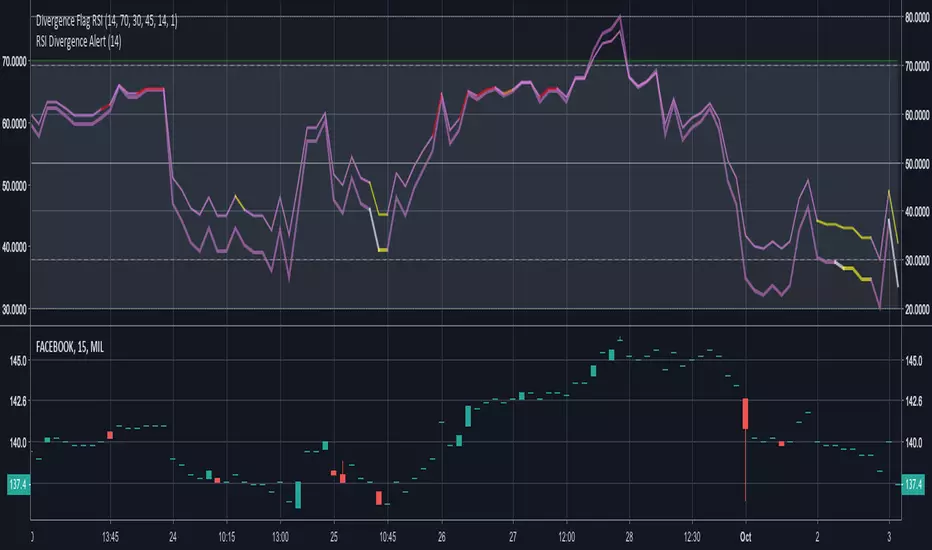Click the Divergence Flag RSI indicator label
This screenshot has height=550, width=932.
tap(106, 21)
